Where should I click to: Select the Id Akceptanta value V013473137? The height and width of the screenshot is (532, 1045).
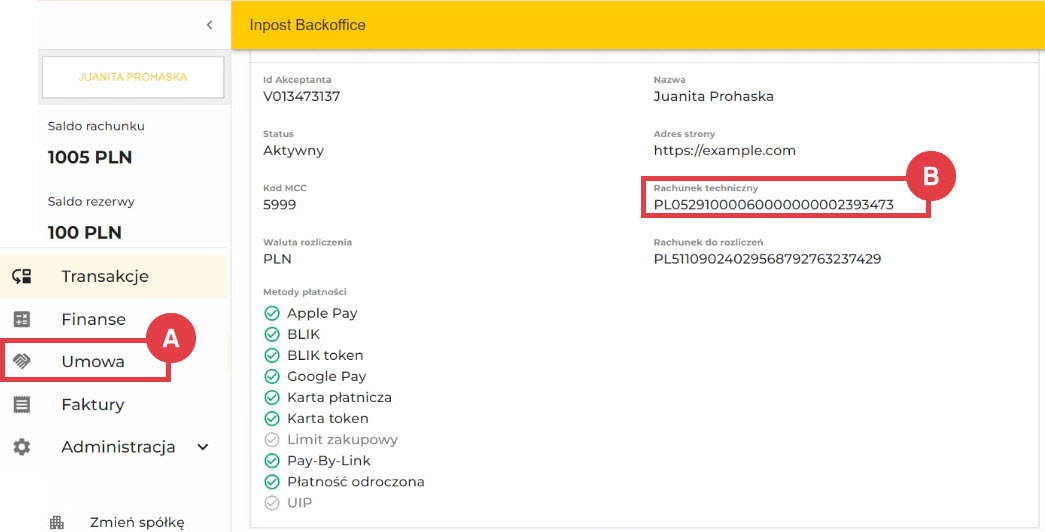301,96
